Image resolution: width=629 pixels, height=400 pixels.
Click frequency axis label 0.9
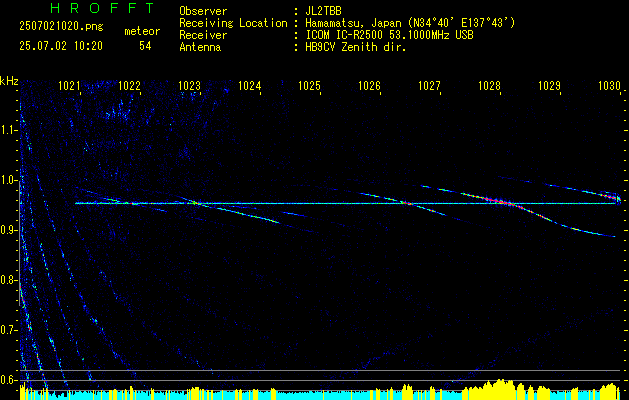point(9,230)
